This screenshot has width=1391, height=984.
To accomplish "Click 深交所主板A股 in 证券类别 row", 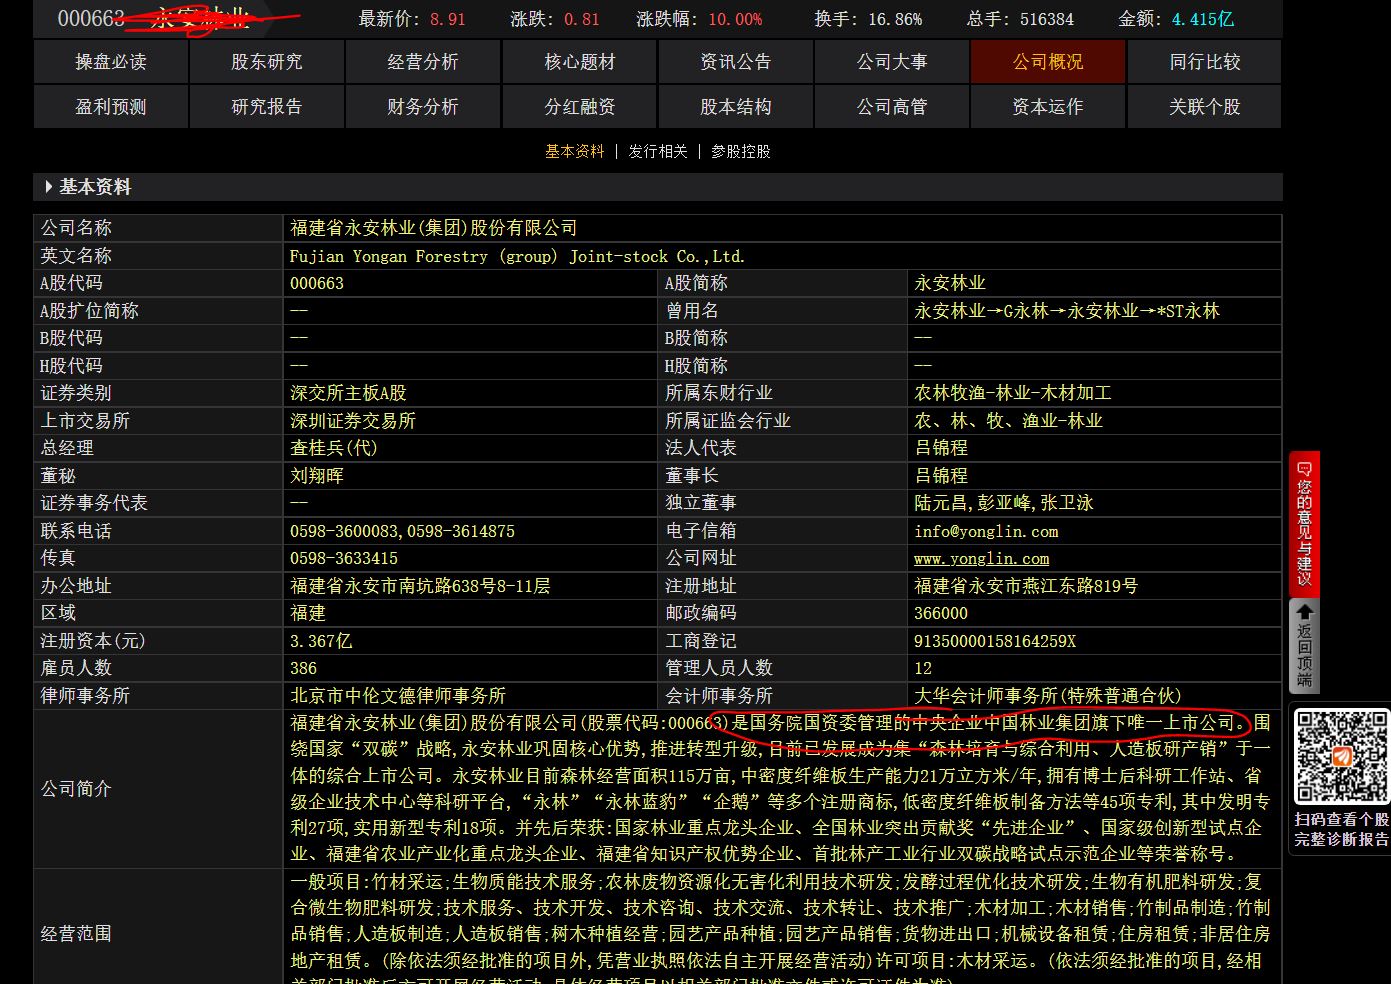I will [348, 394].
